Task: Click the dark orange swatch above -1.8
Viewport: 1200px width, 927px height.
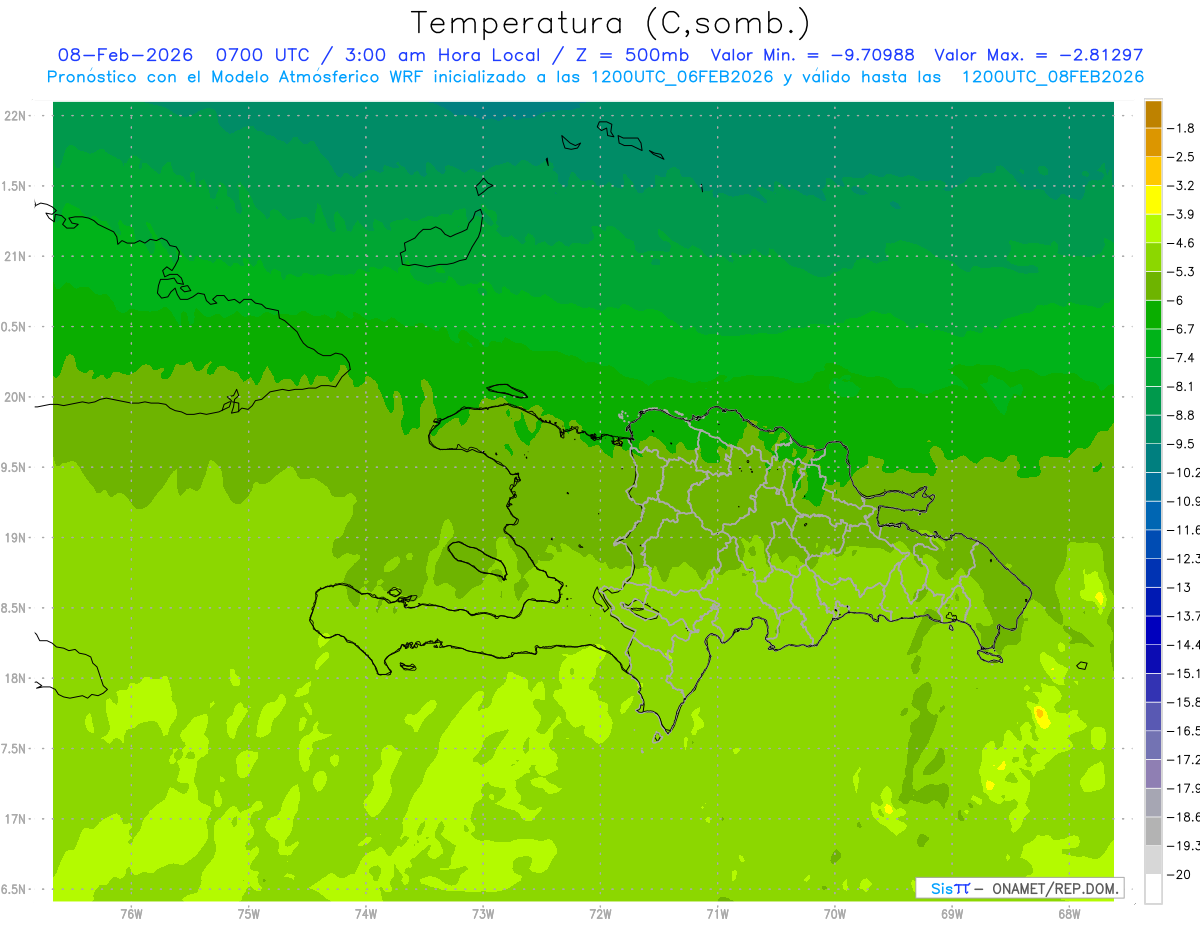Action: 1153,114
